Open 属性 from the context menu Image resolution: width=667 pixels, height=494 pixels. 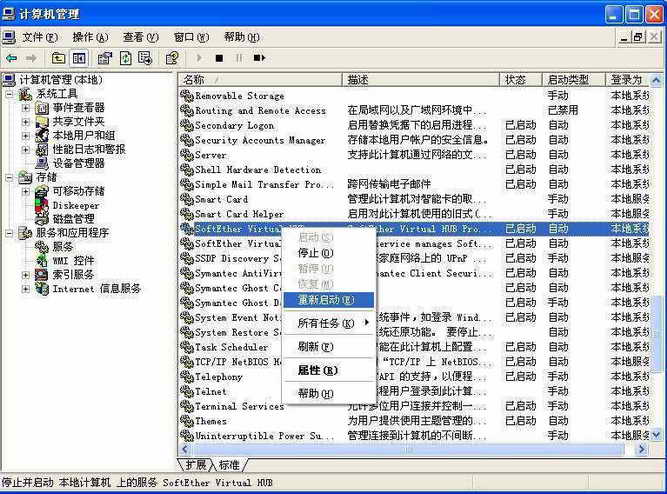(317, 370)
